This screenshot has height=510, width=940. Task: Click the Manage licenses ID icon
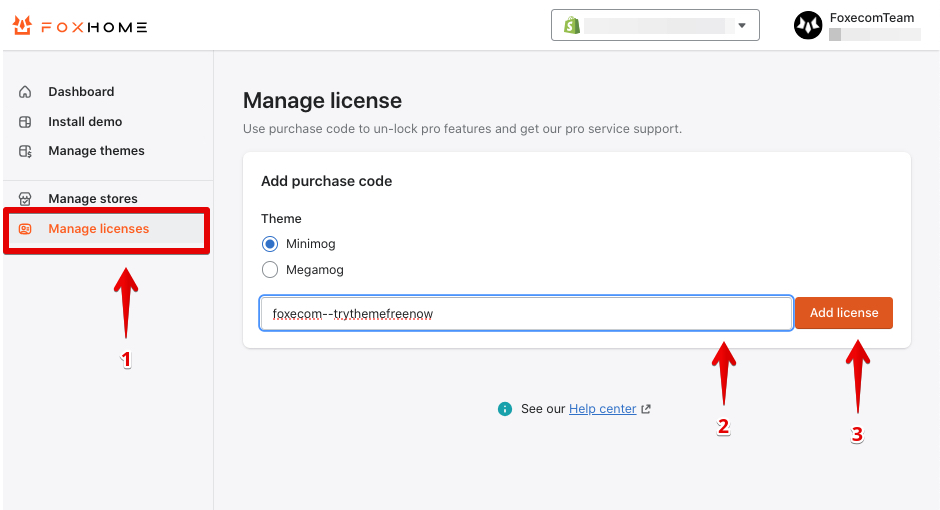(x=25, y=229)
